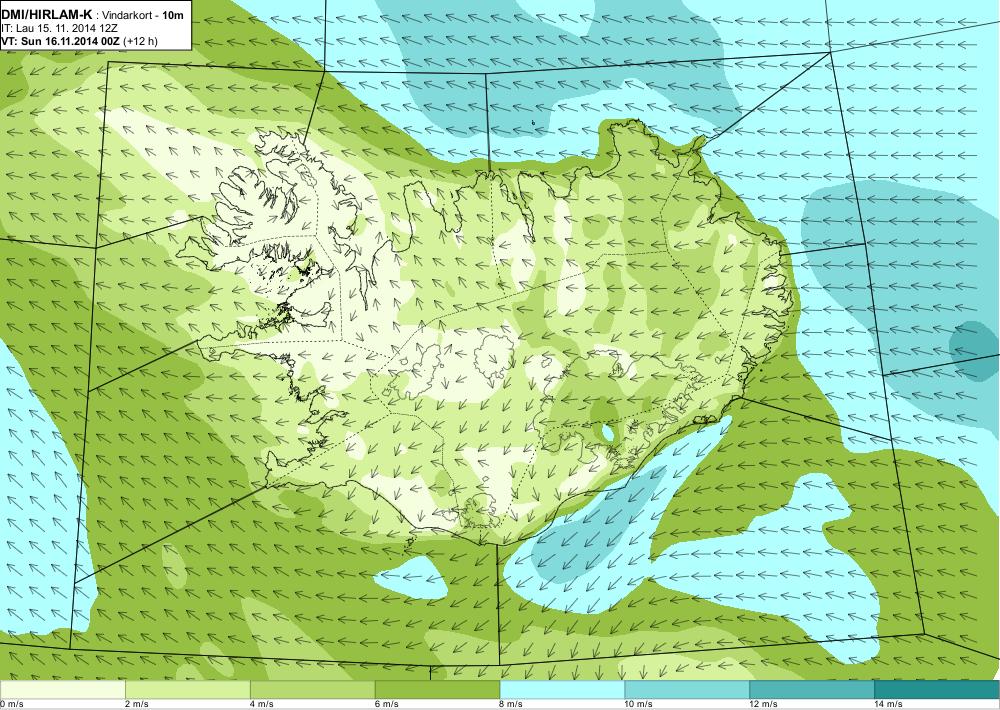
Task: Click the '10 m/s' legend label
Action: click(638, 704)
